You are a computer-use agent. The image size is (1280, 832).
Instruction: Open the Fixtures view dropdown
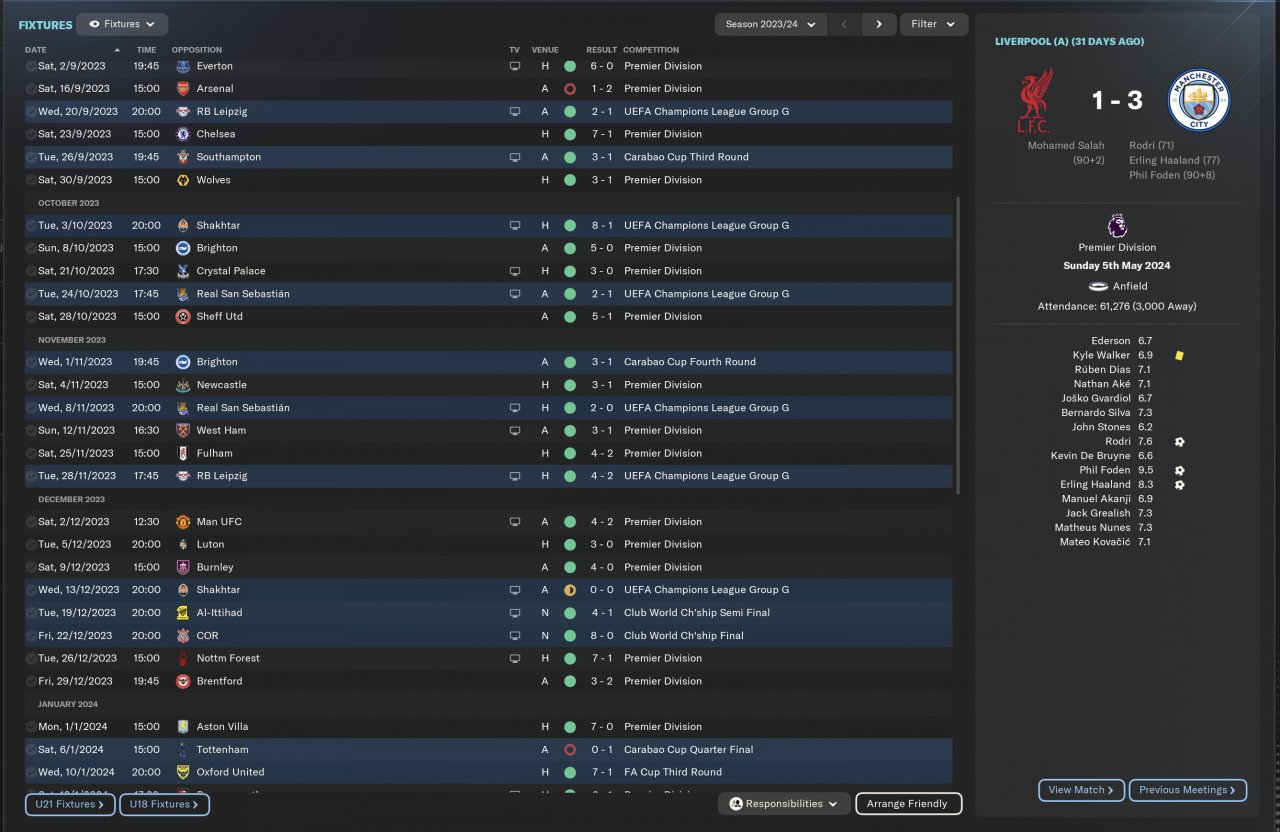tap(122, 24)
